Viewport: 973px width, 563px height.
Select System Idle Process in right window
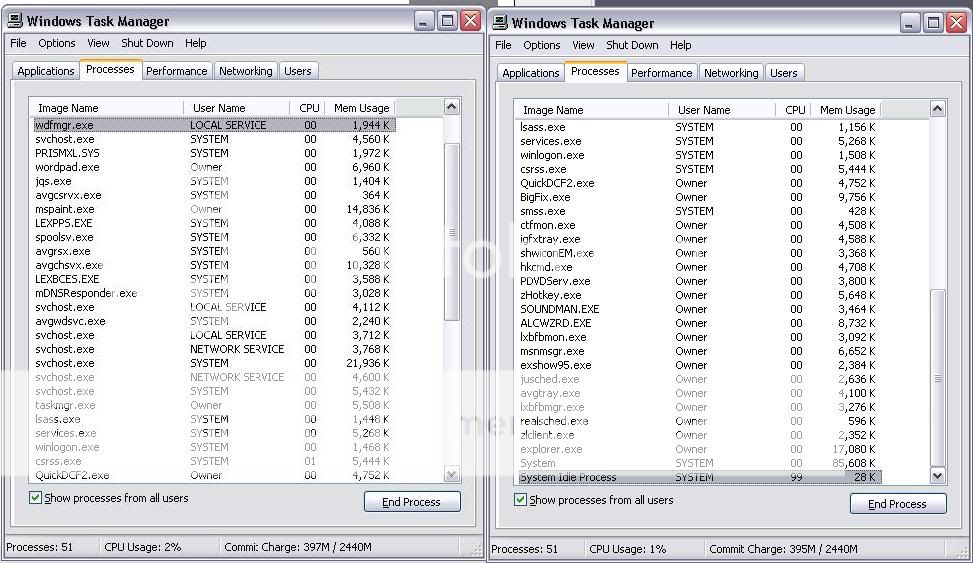[x=699, y=477]
